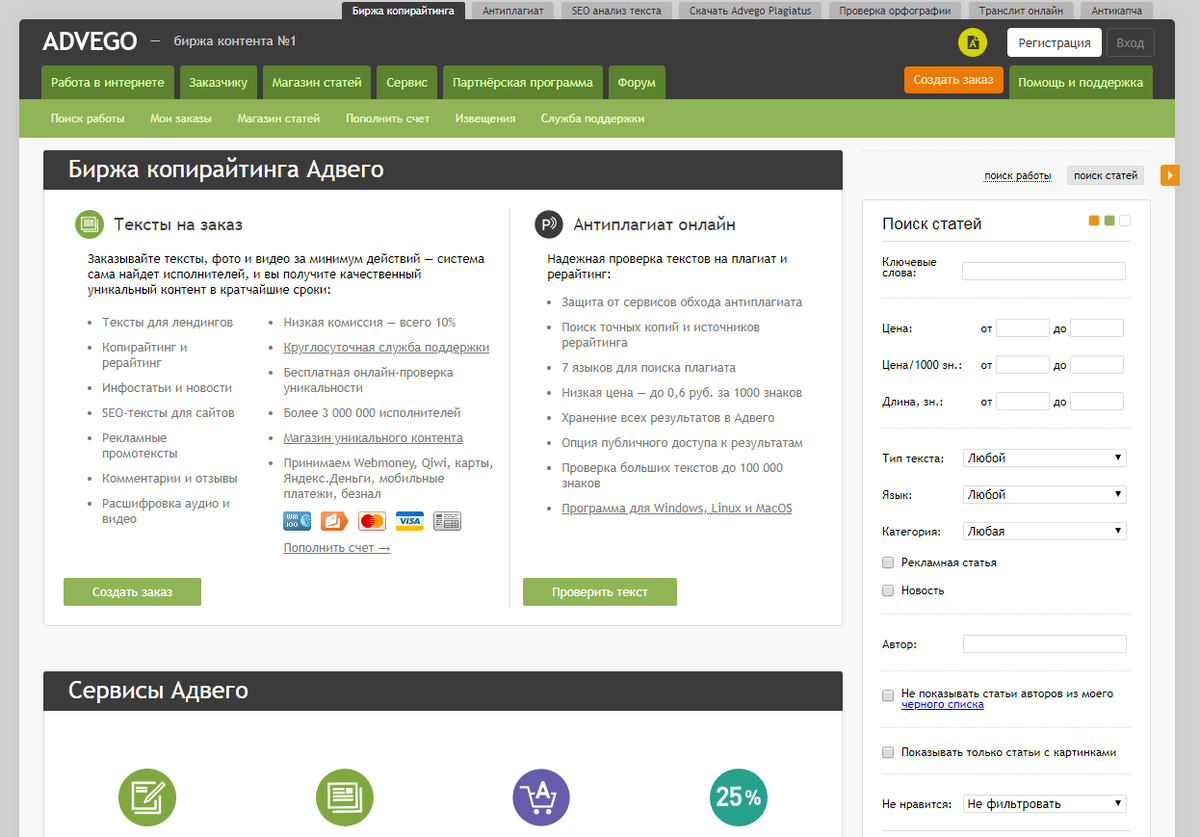Focus the 'Ключевые слова' input field

click(x=1044, y=271)
